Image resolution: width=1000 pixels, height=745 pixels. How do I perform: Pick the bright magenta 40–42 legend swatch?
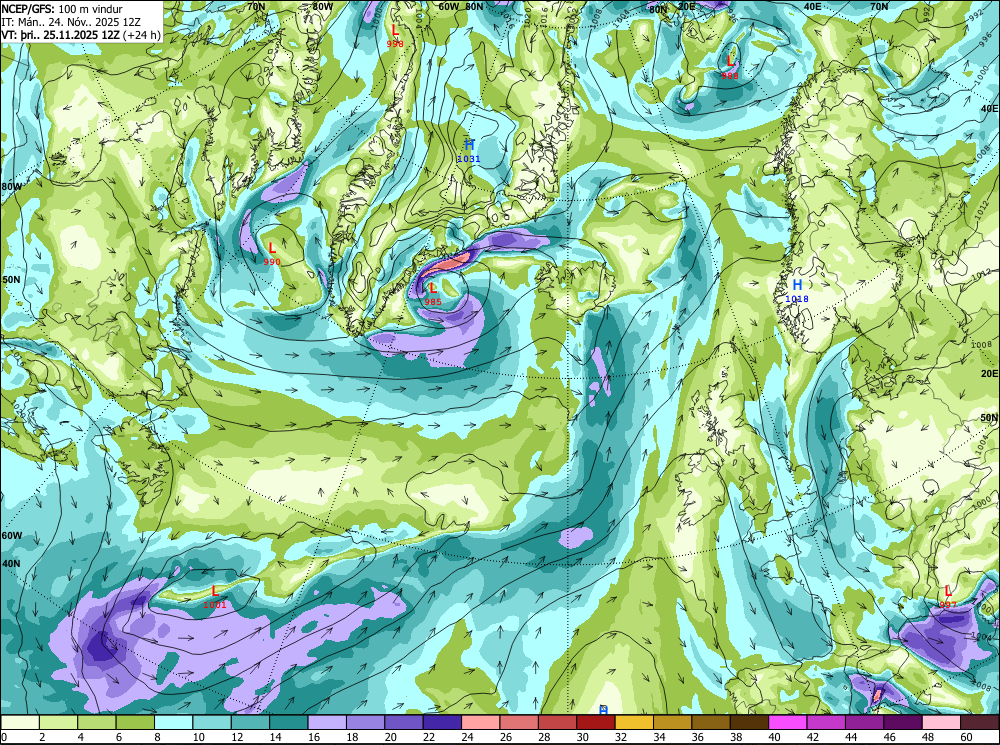787,722
